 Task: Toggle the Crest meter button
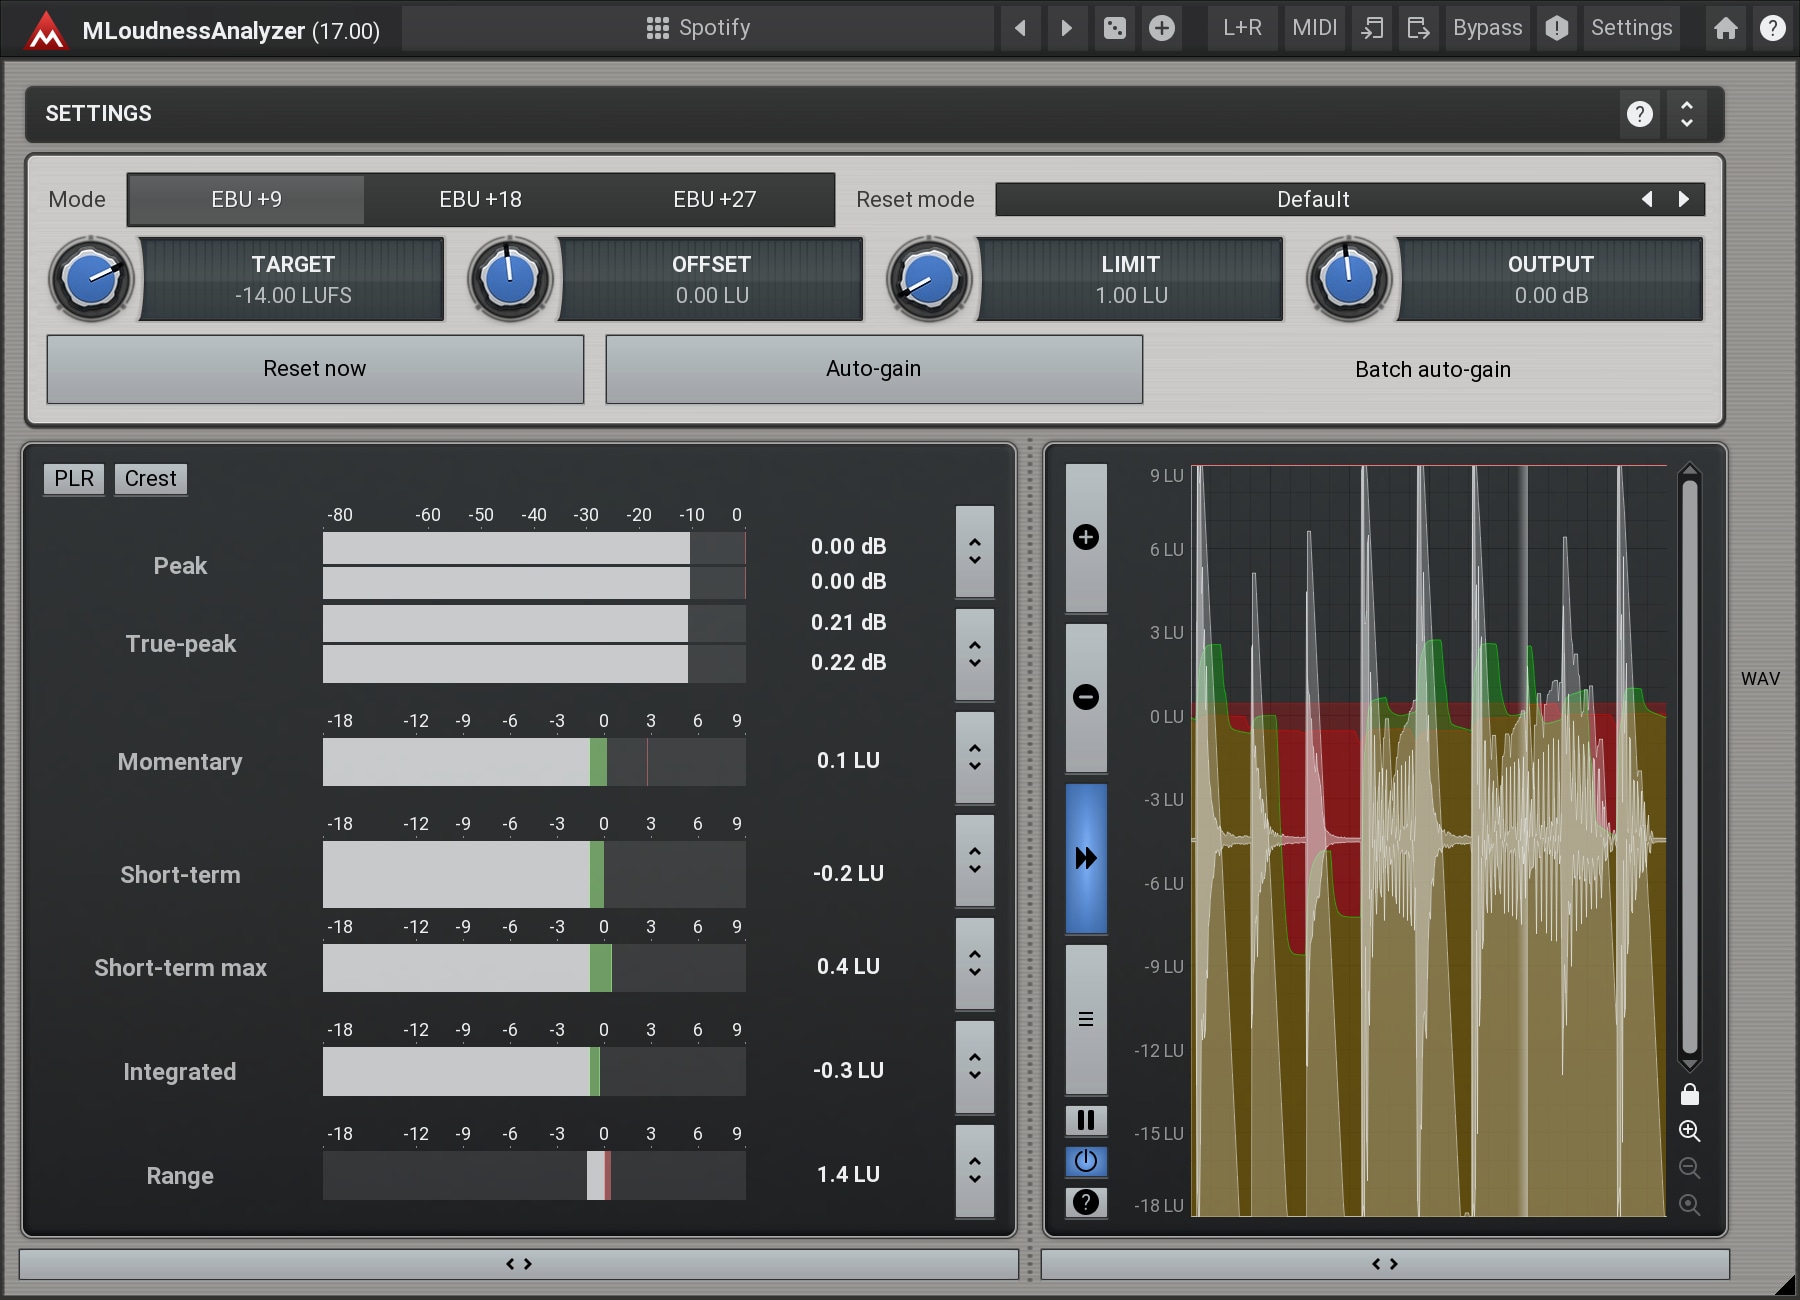coord(150,479)
